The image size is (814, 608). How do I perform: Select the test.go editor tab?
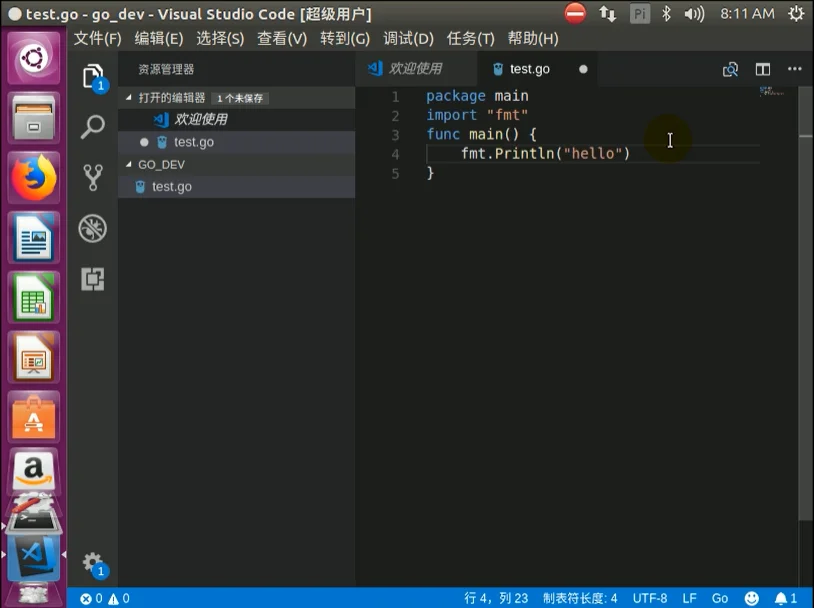(537, 69)
